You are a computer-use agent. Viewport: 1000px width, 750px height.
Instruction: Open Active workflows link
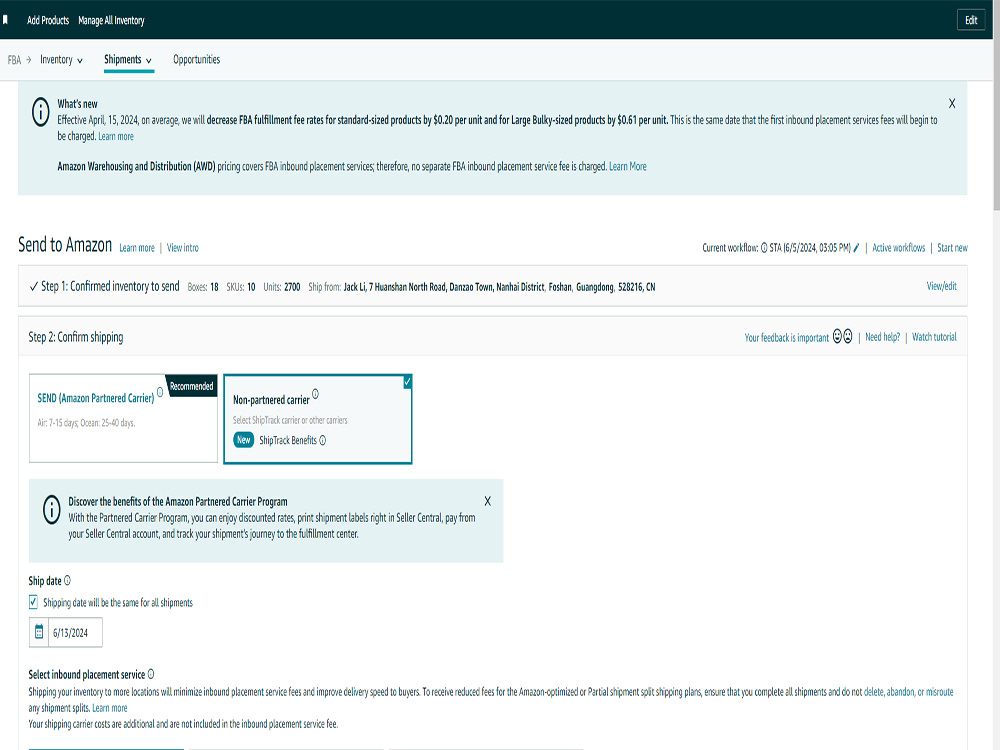(899, 247)
